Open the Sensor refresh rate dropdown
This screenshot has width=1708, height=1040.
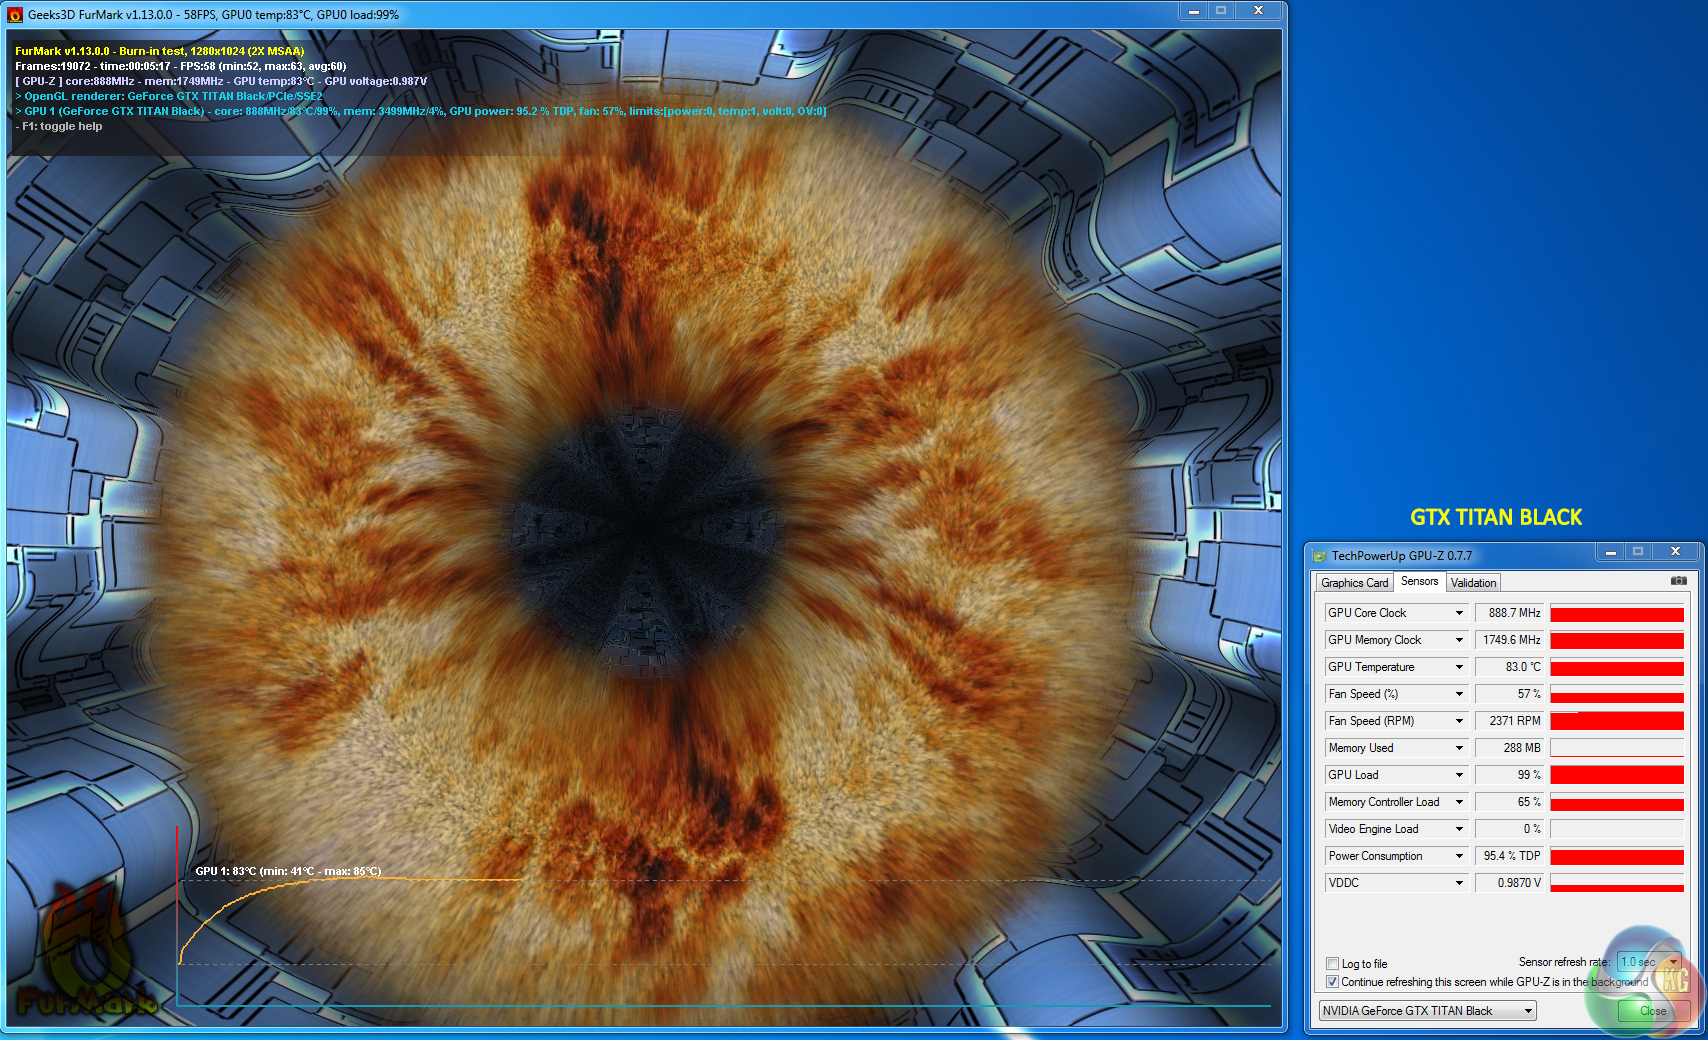click(1673, 962)
